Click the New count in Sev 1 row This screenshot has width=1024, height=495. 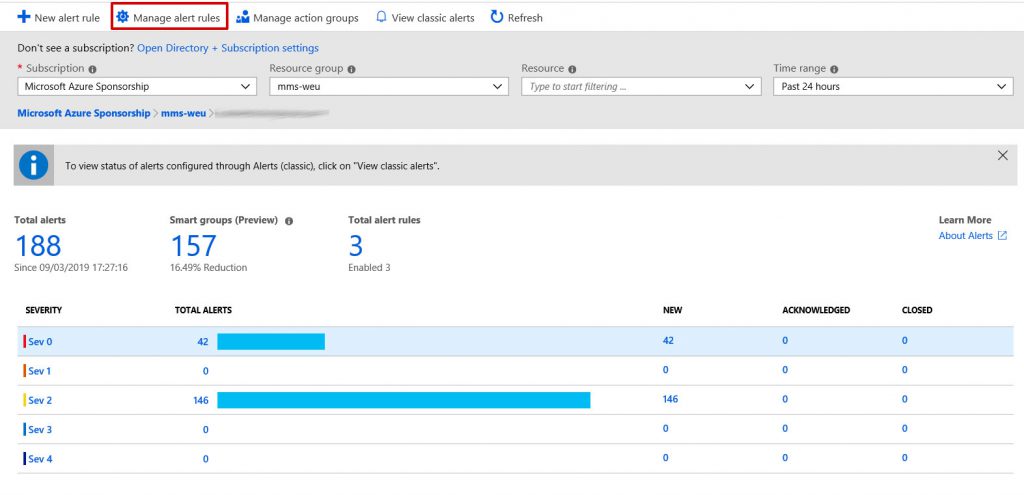coord(665,370)
